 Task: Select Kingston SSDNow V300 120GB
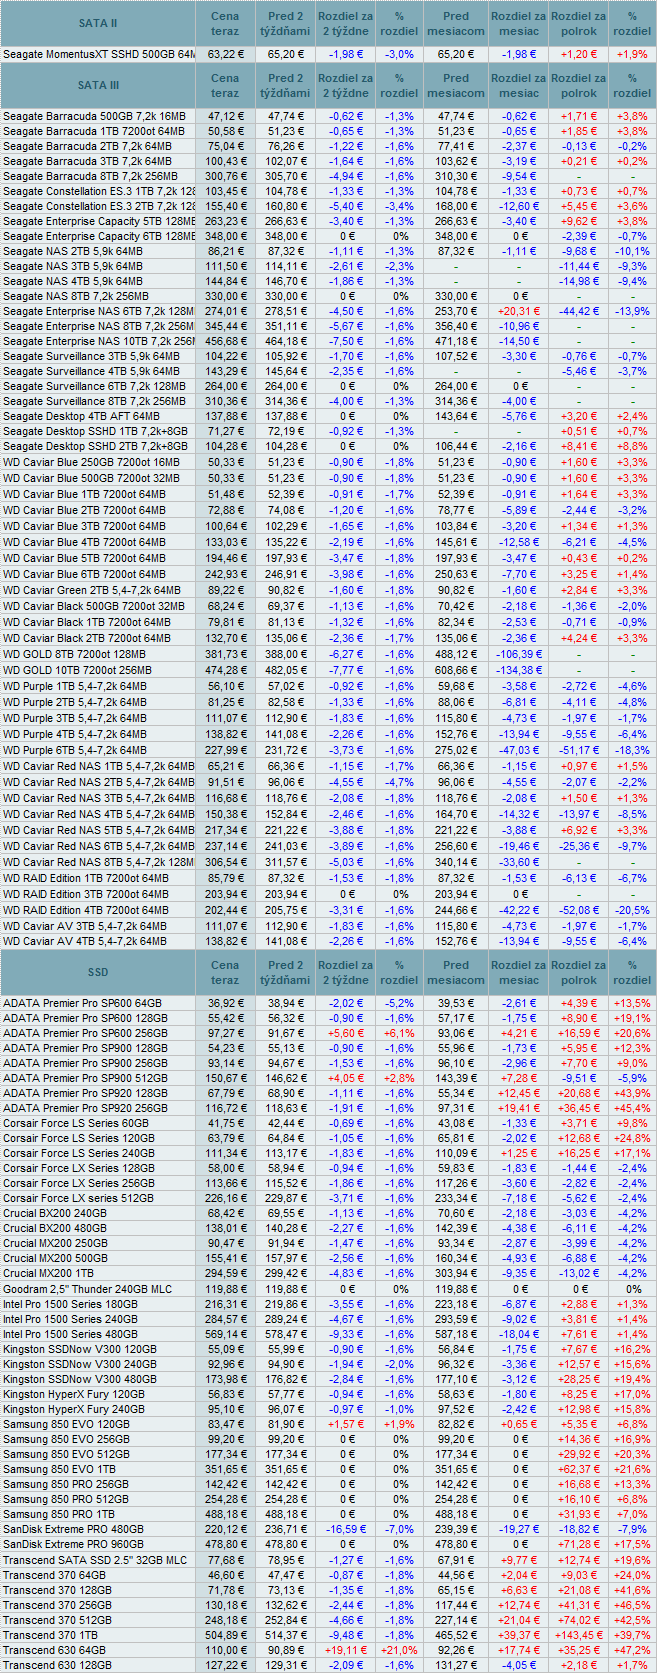(80, 1349)
